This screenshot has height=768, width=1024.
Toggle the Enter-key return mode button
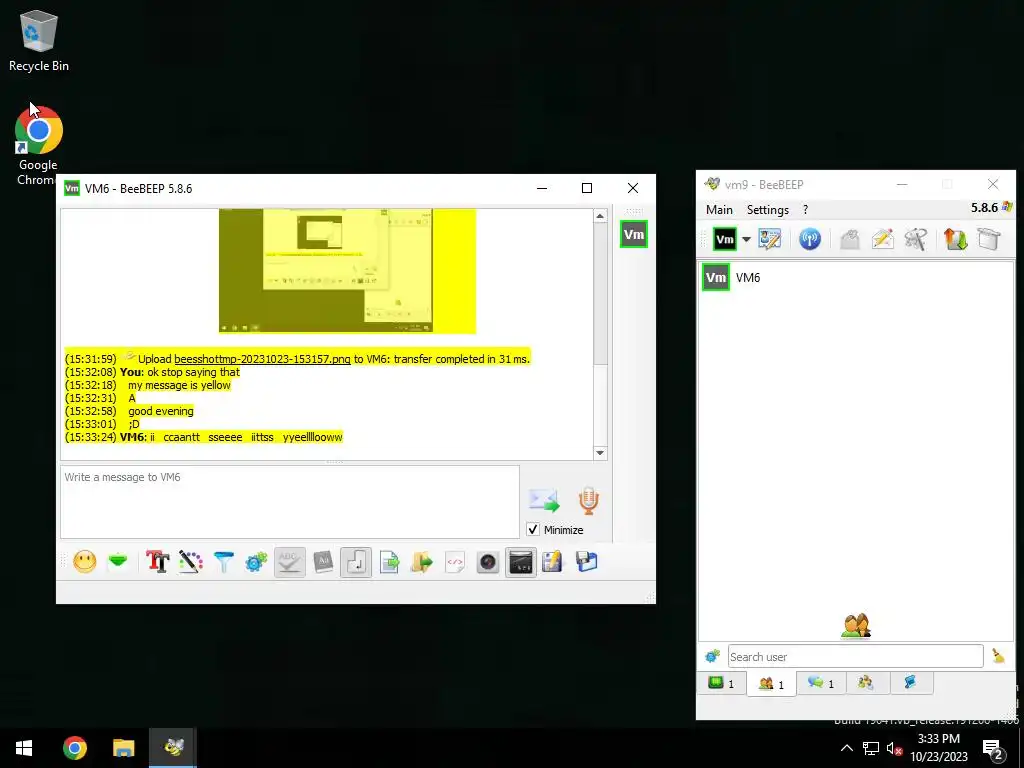point(356,562)
